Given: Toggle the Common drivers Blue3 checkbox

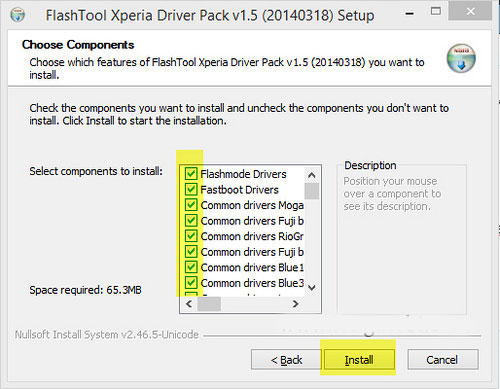Looking at the screenshot, I should [191, 283].
